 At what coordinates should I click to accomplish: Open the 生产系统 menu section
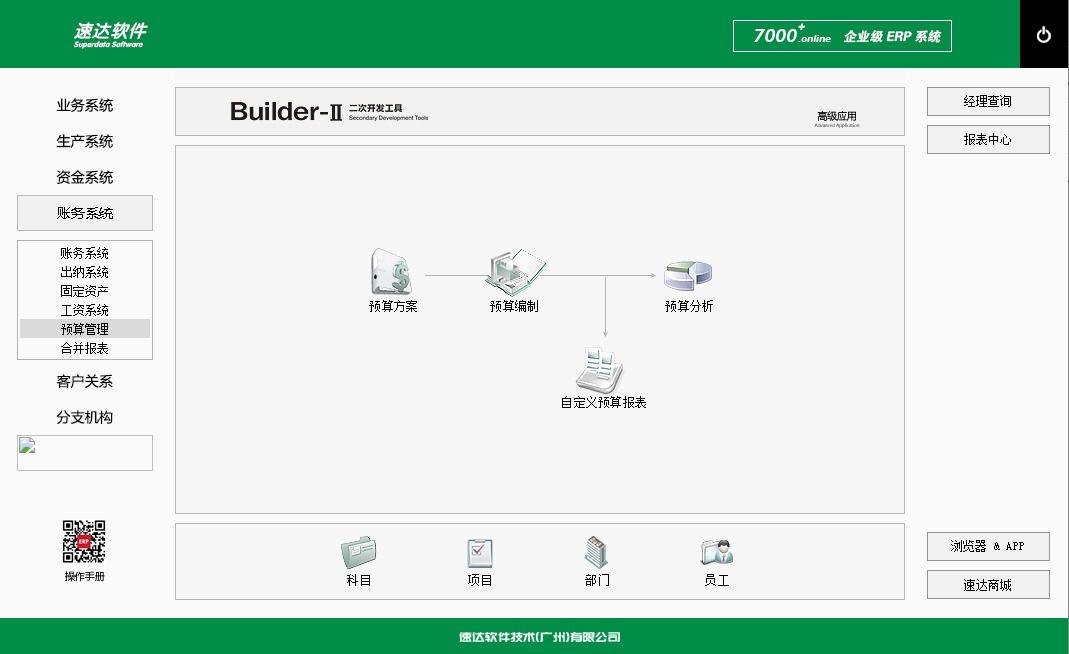click(x=84, y=141)
